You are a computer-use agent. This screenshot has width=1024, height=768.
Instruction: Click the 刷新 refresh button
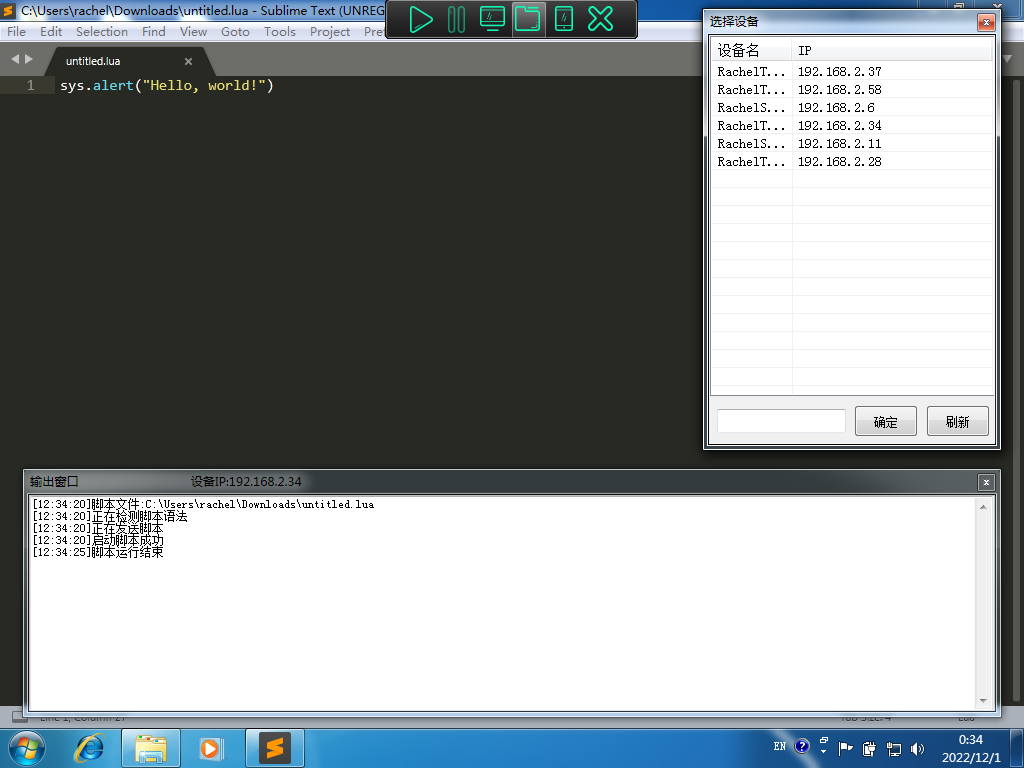click(957, 421)
